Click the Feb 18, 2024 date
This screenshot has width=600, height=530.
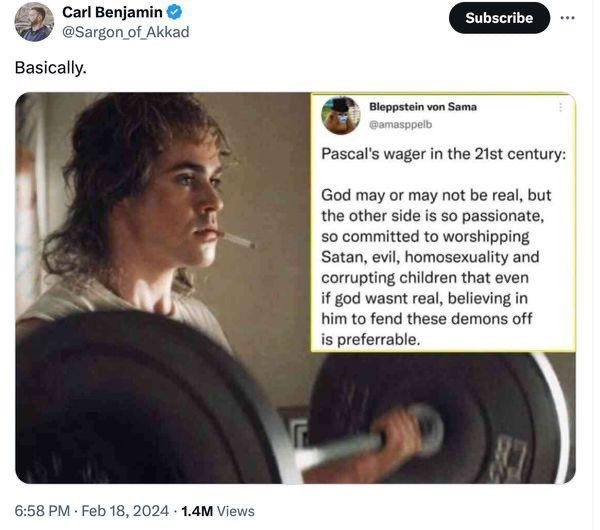click(125, 511)
